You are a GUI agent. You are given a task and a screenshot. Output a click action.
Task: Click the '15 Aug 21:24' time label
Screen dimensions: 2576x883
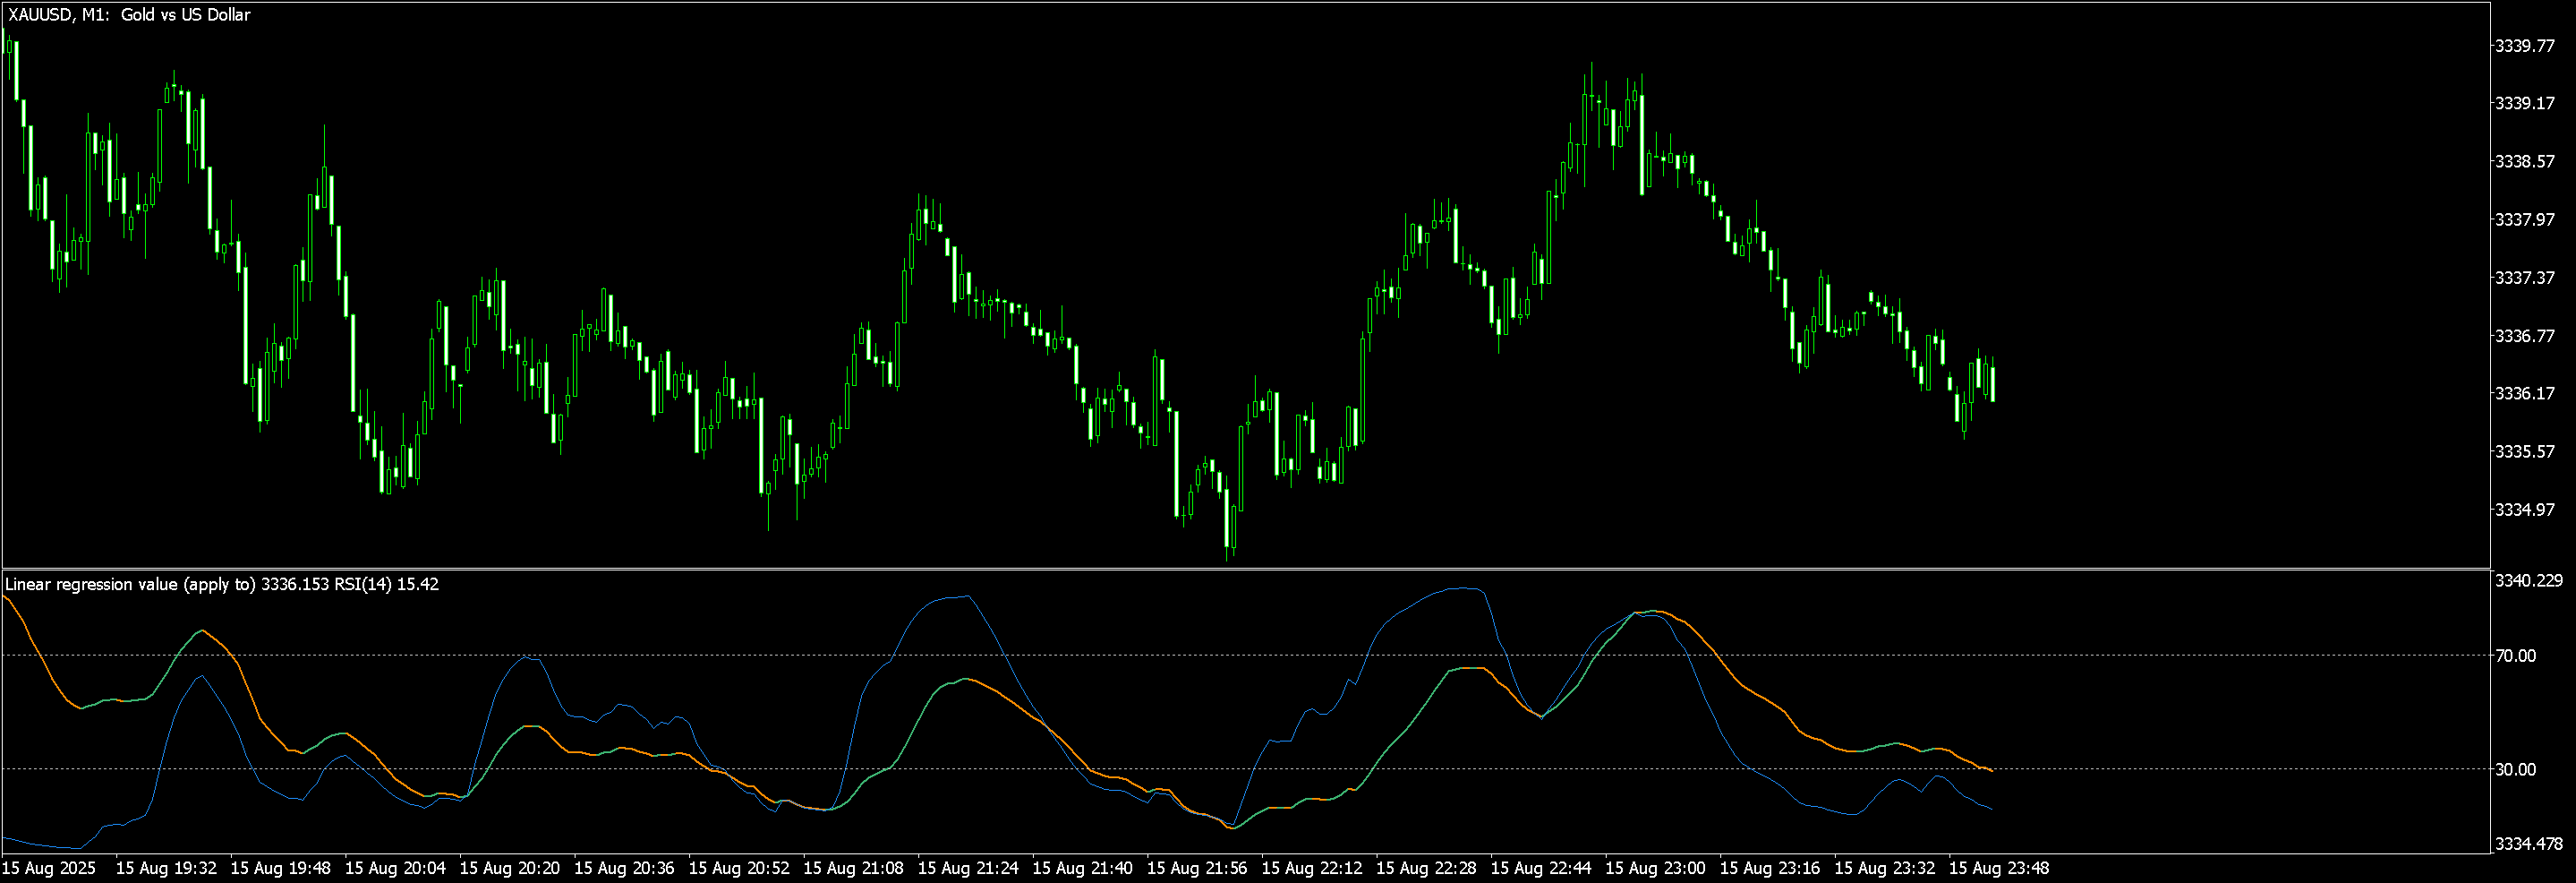tap(968, 868)
